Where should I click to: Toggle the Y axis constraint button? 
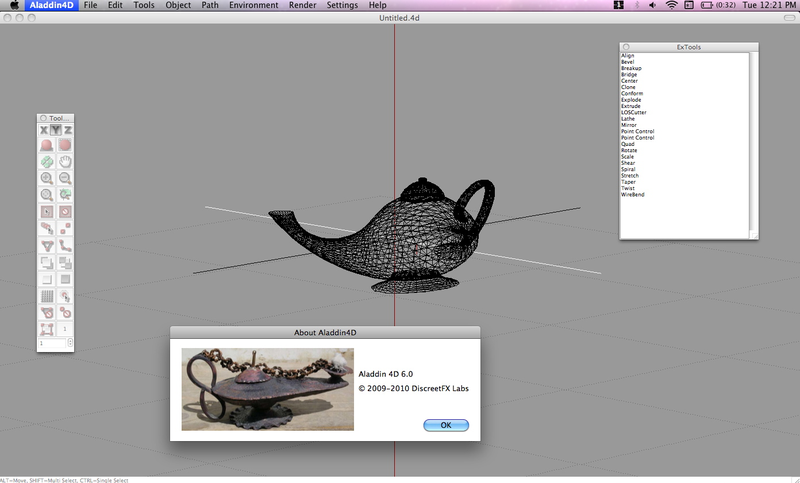(x=56, y=130)
